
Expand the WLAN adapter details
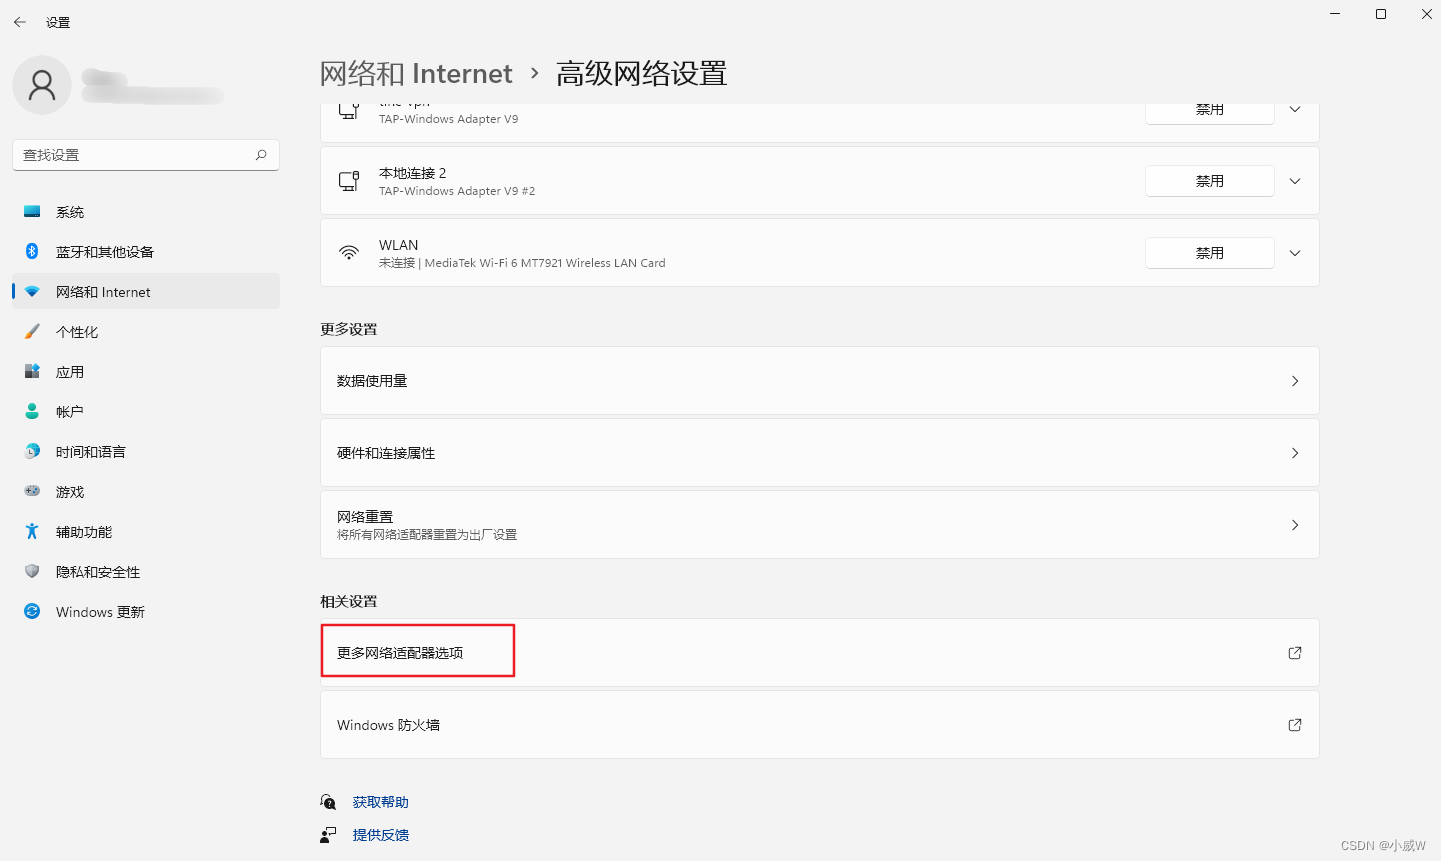coord(1295,253)
